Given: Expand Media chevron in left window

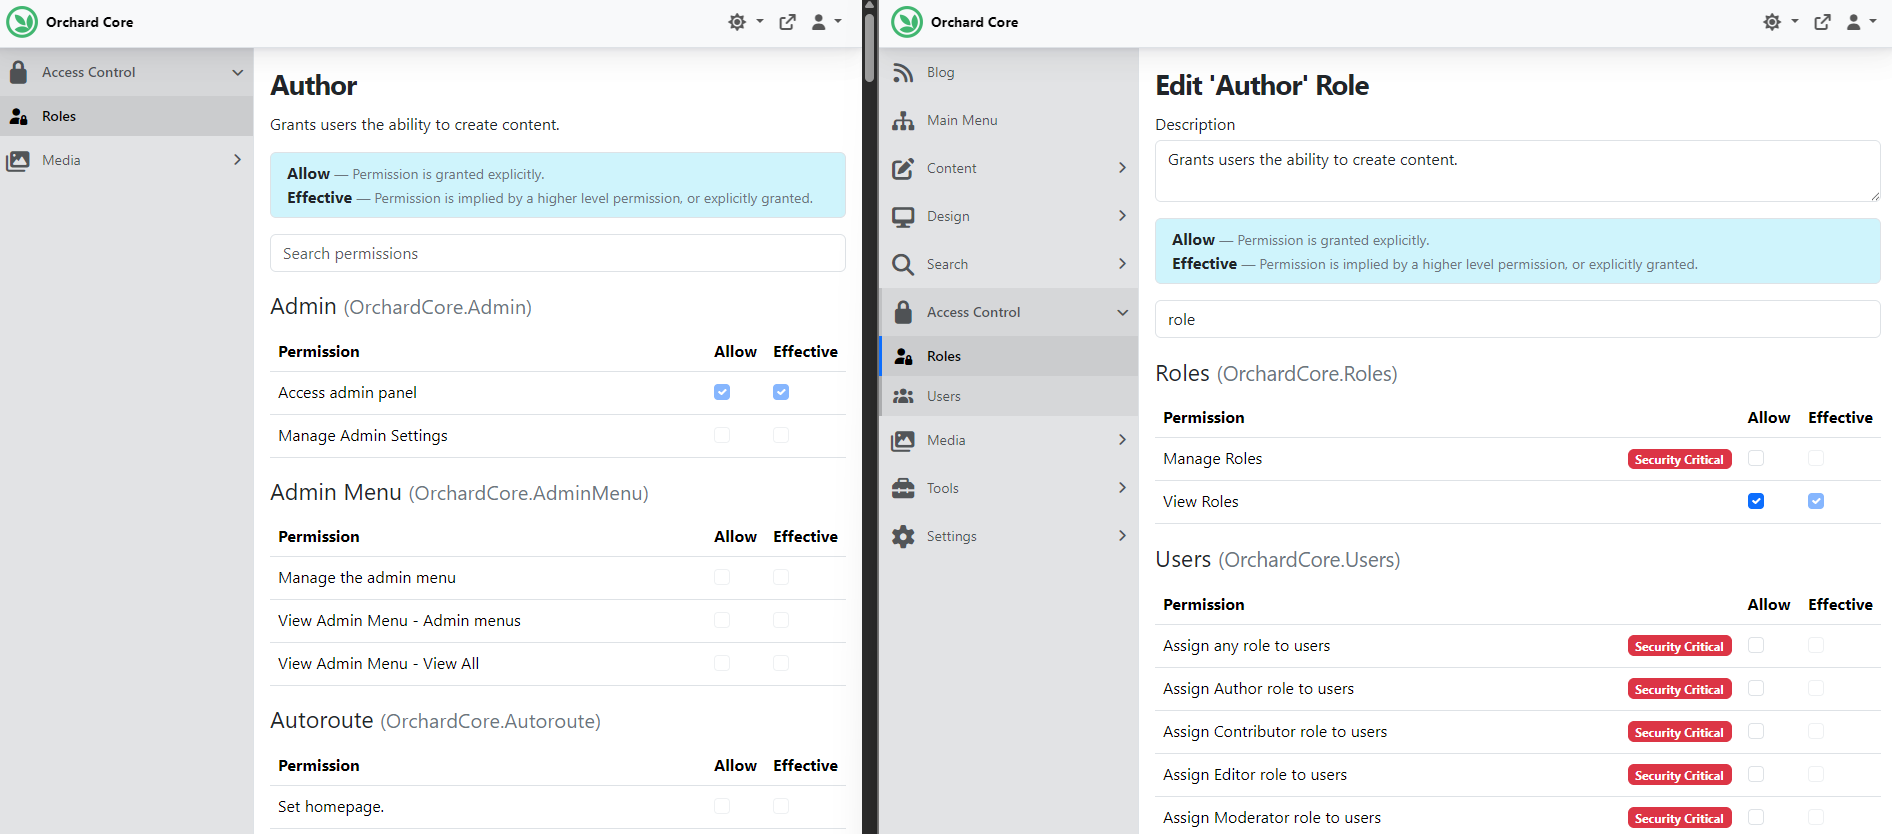Looking at the screenshot, I should (238, 160).
